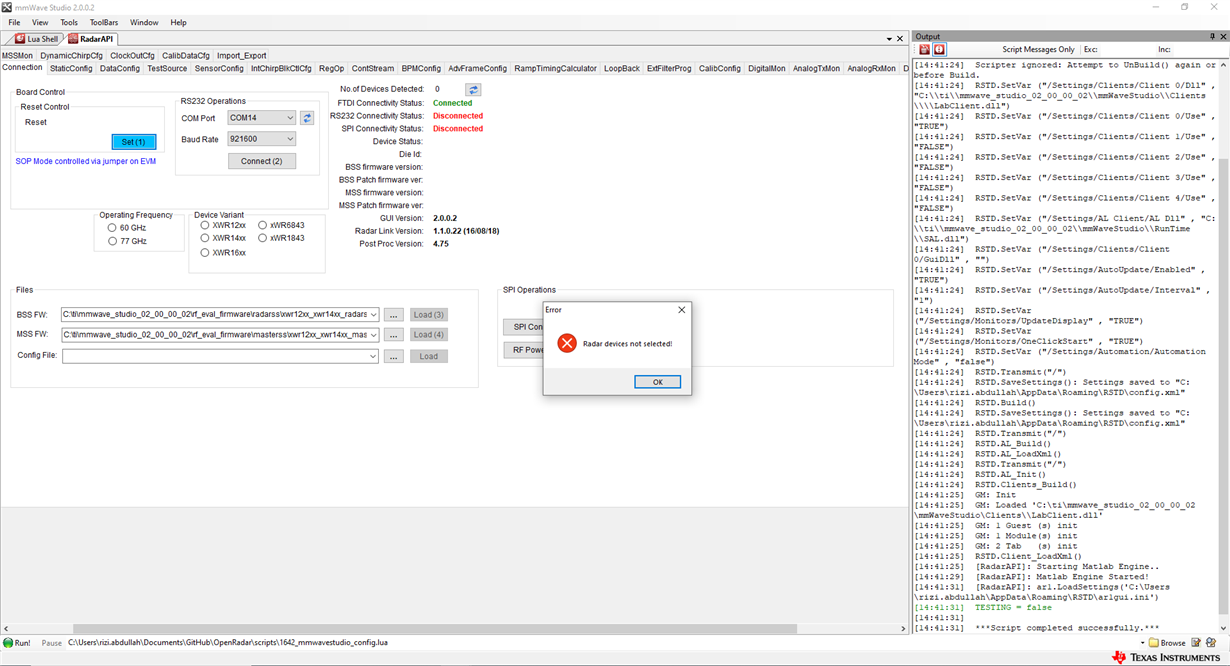
Task: Open the Help menu
Action: pyautogui.click(x=178, y=22)
